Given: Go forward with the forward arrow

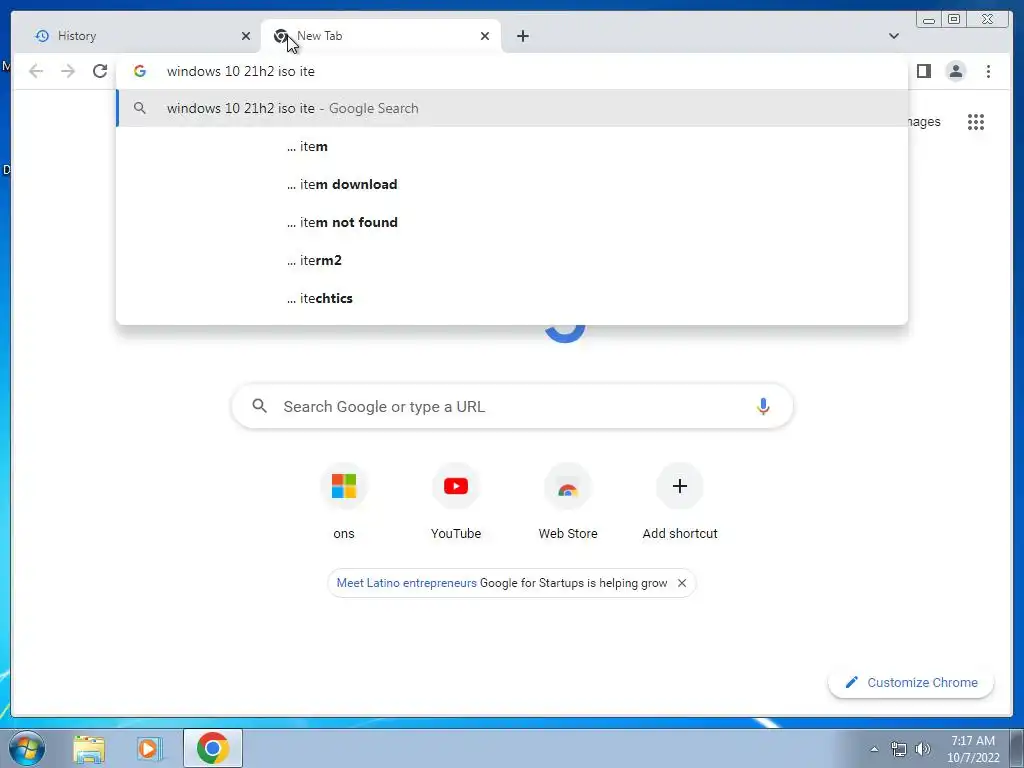Looking at the screenshot, I should click(68, 71).
